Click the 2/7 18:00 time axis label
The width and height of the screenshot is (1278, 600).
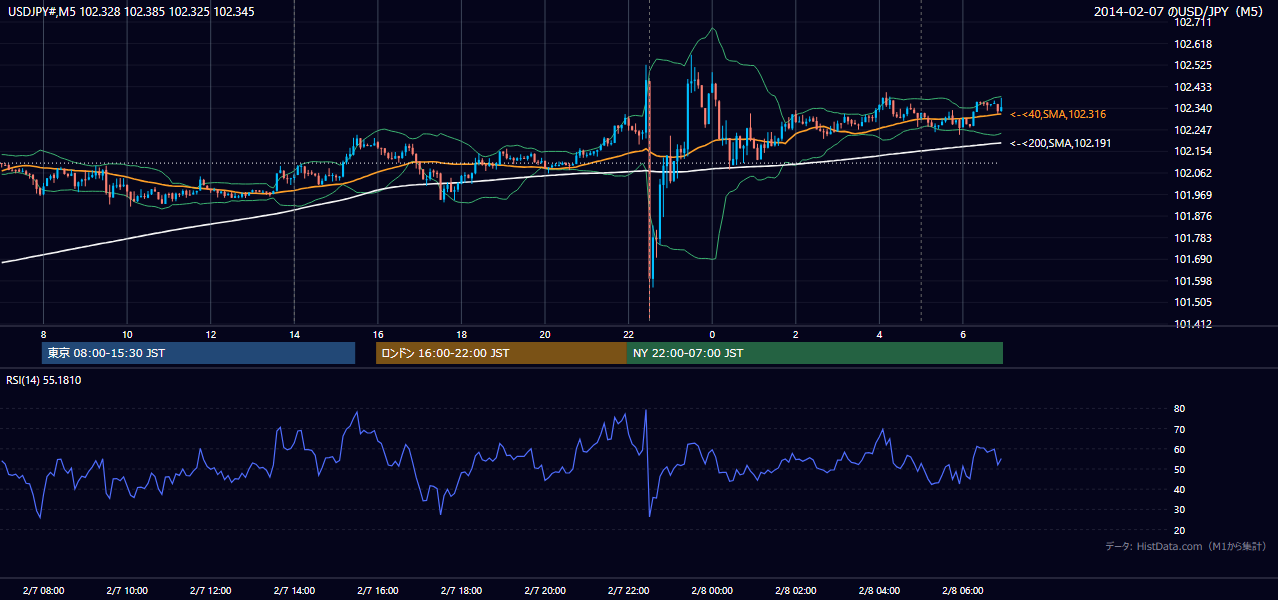[461, 590]
